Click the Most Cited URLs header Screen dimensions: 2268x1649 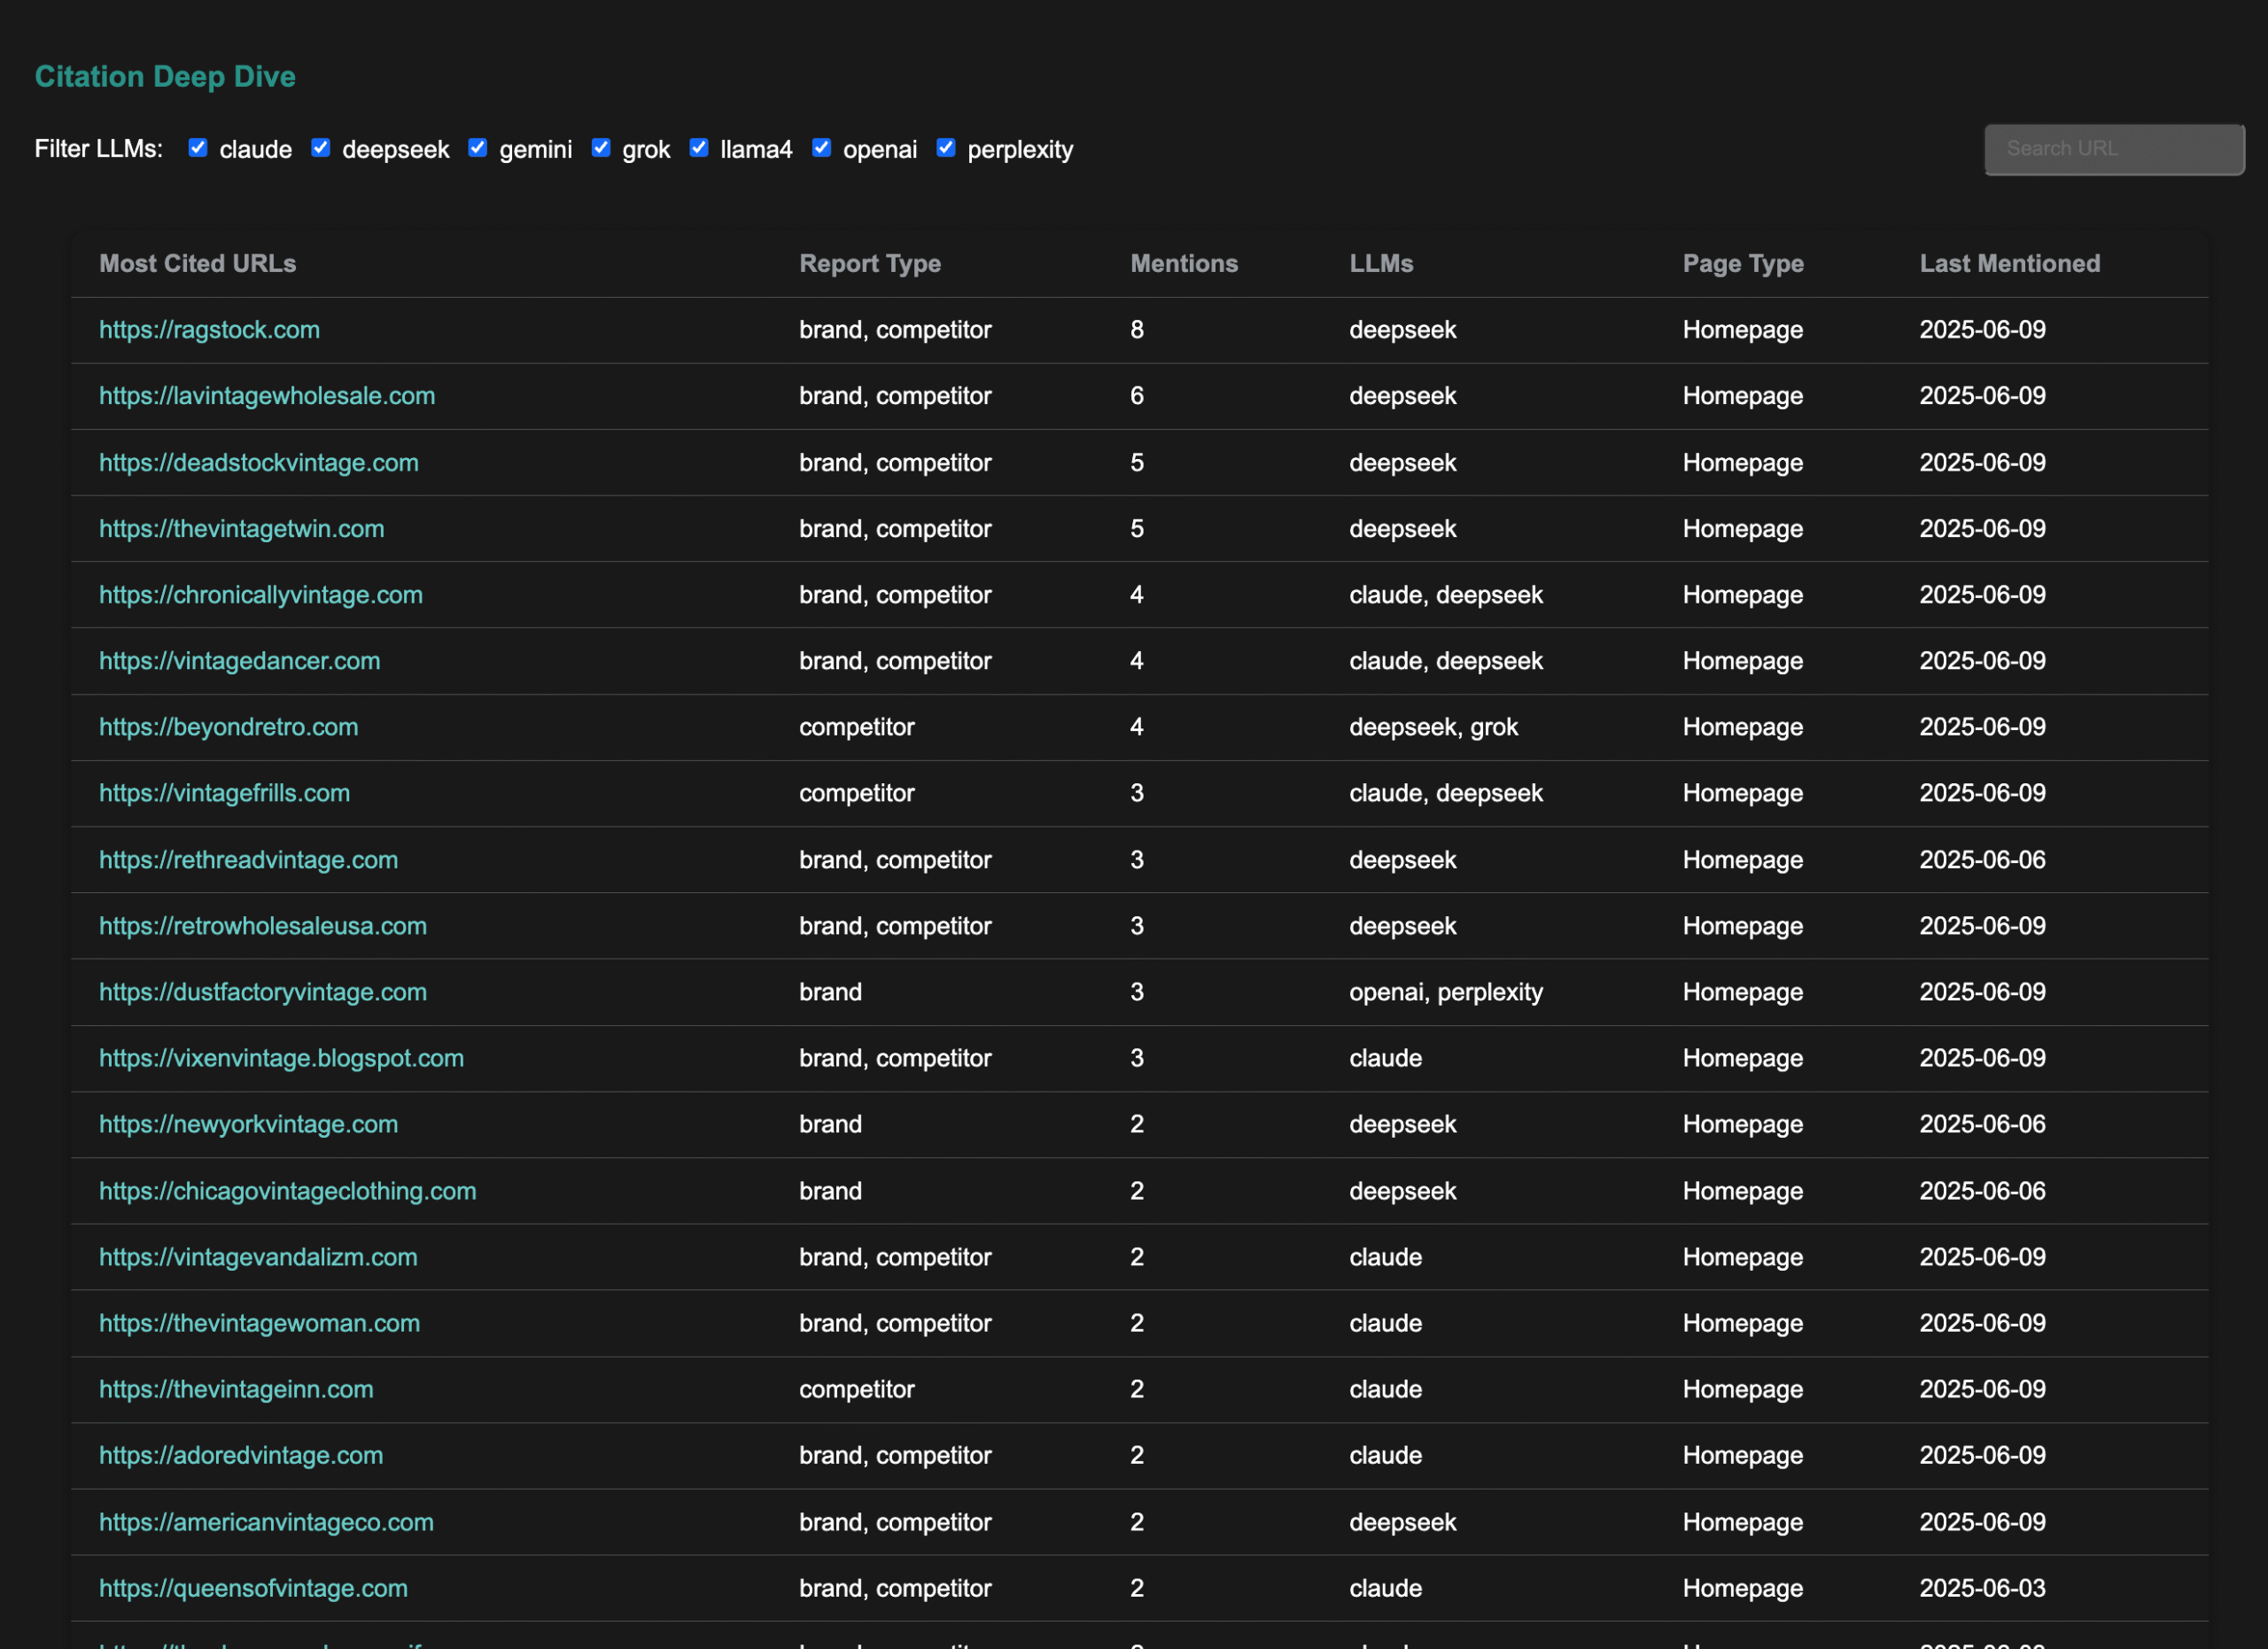[197, 263]
